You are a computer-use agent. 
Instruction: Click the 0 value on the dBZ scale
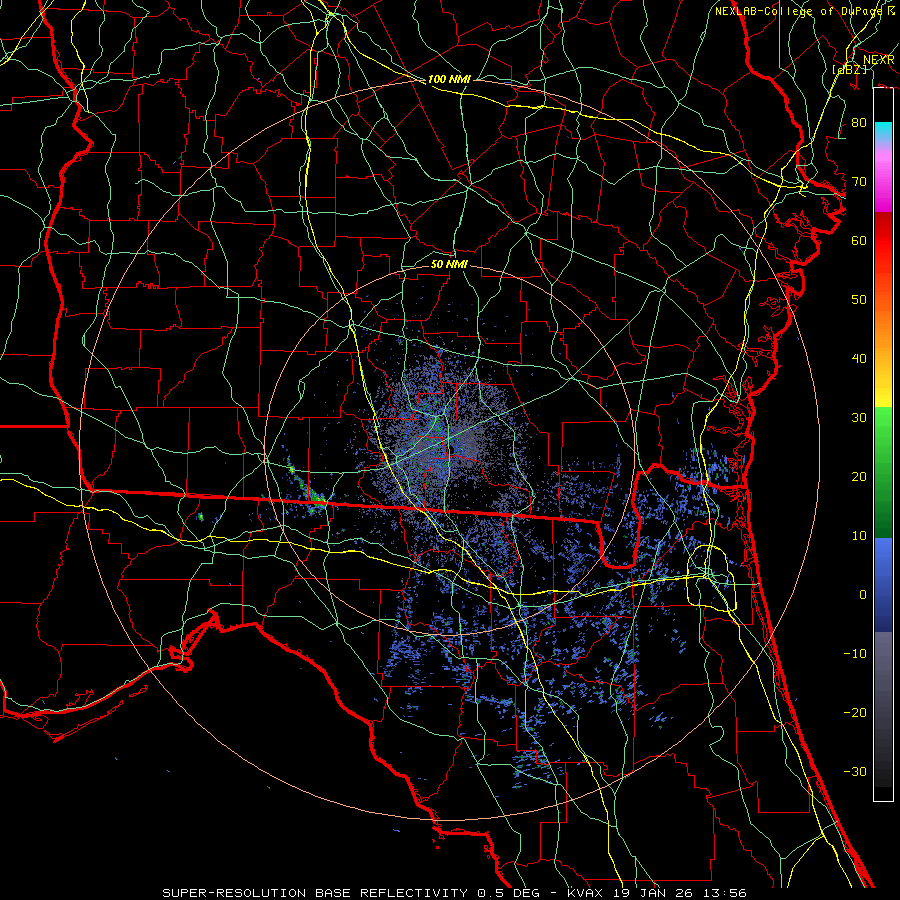[x=863, y=595]
